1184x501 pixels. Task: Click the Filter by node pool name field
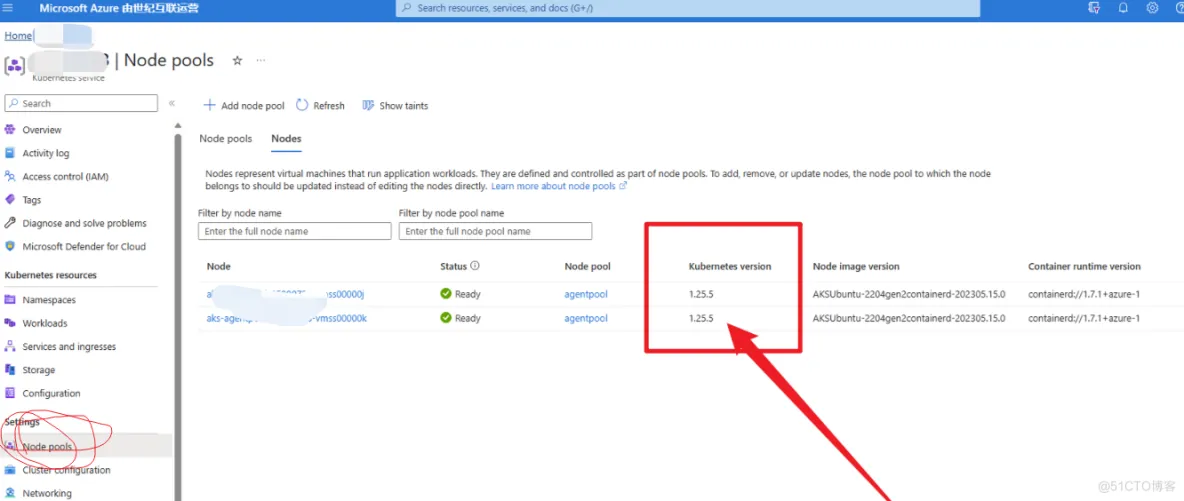pyautogui.click(x=495, y=231)
